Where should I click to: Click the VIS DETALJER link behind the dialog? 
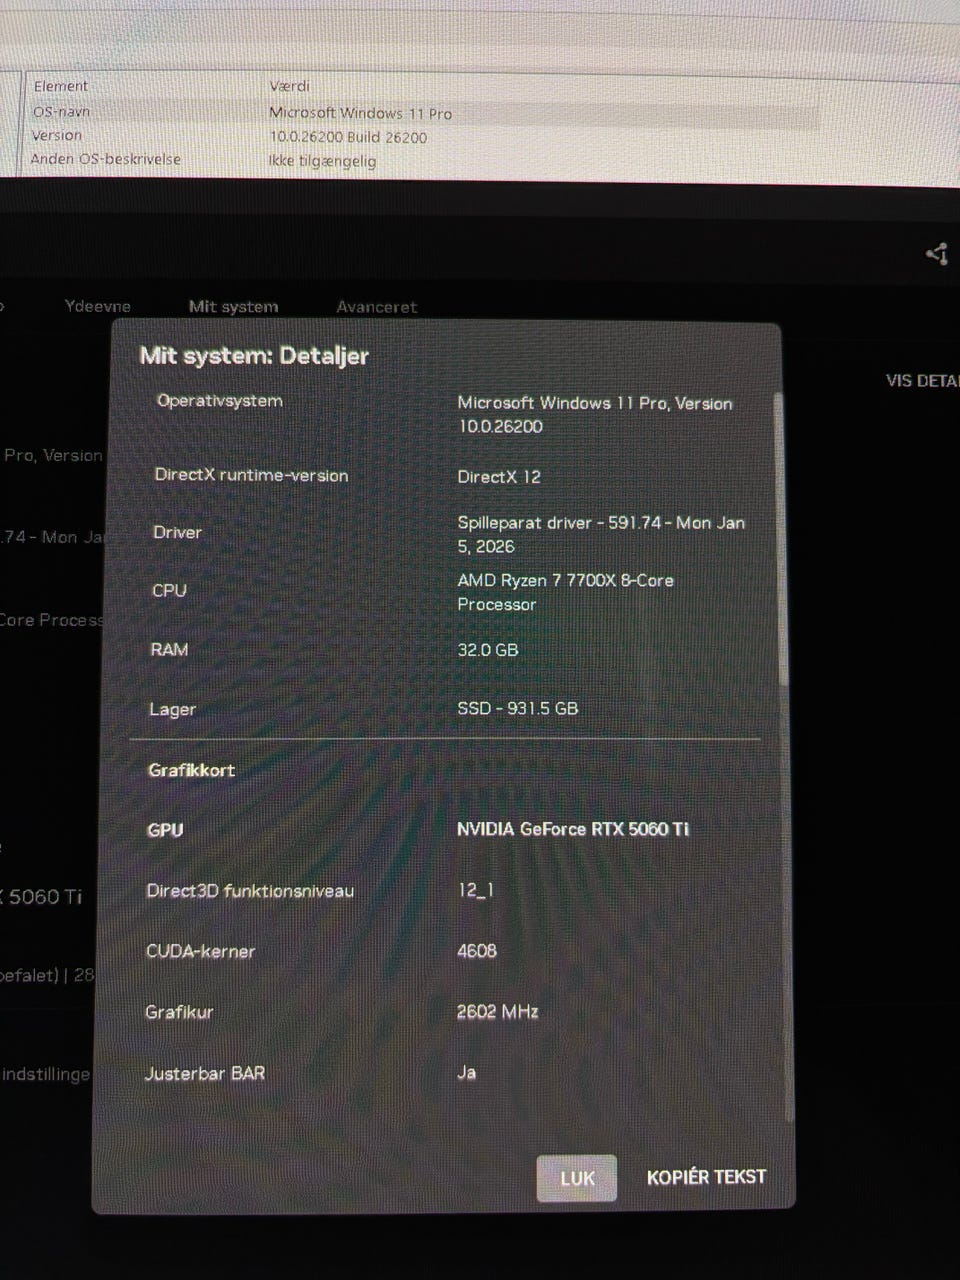(922, 380)
